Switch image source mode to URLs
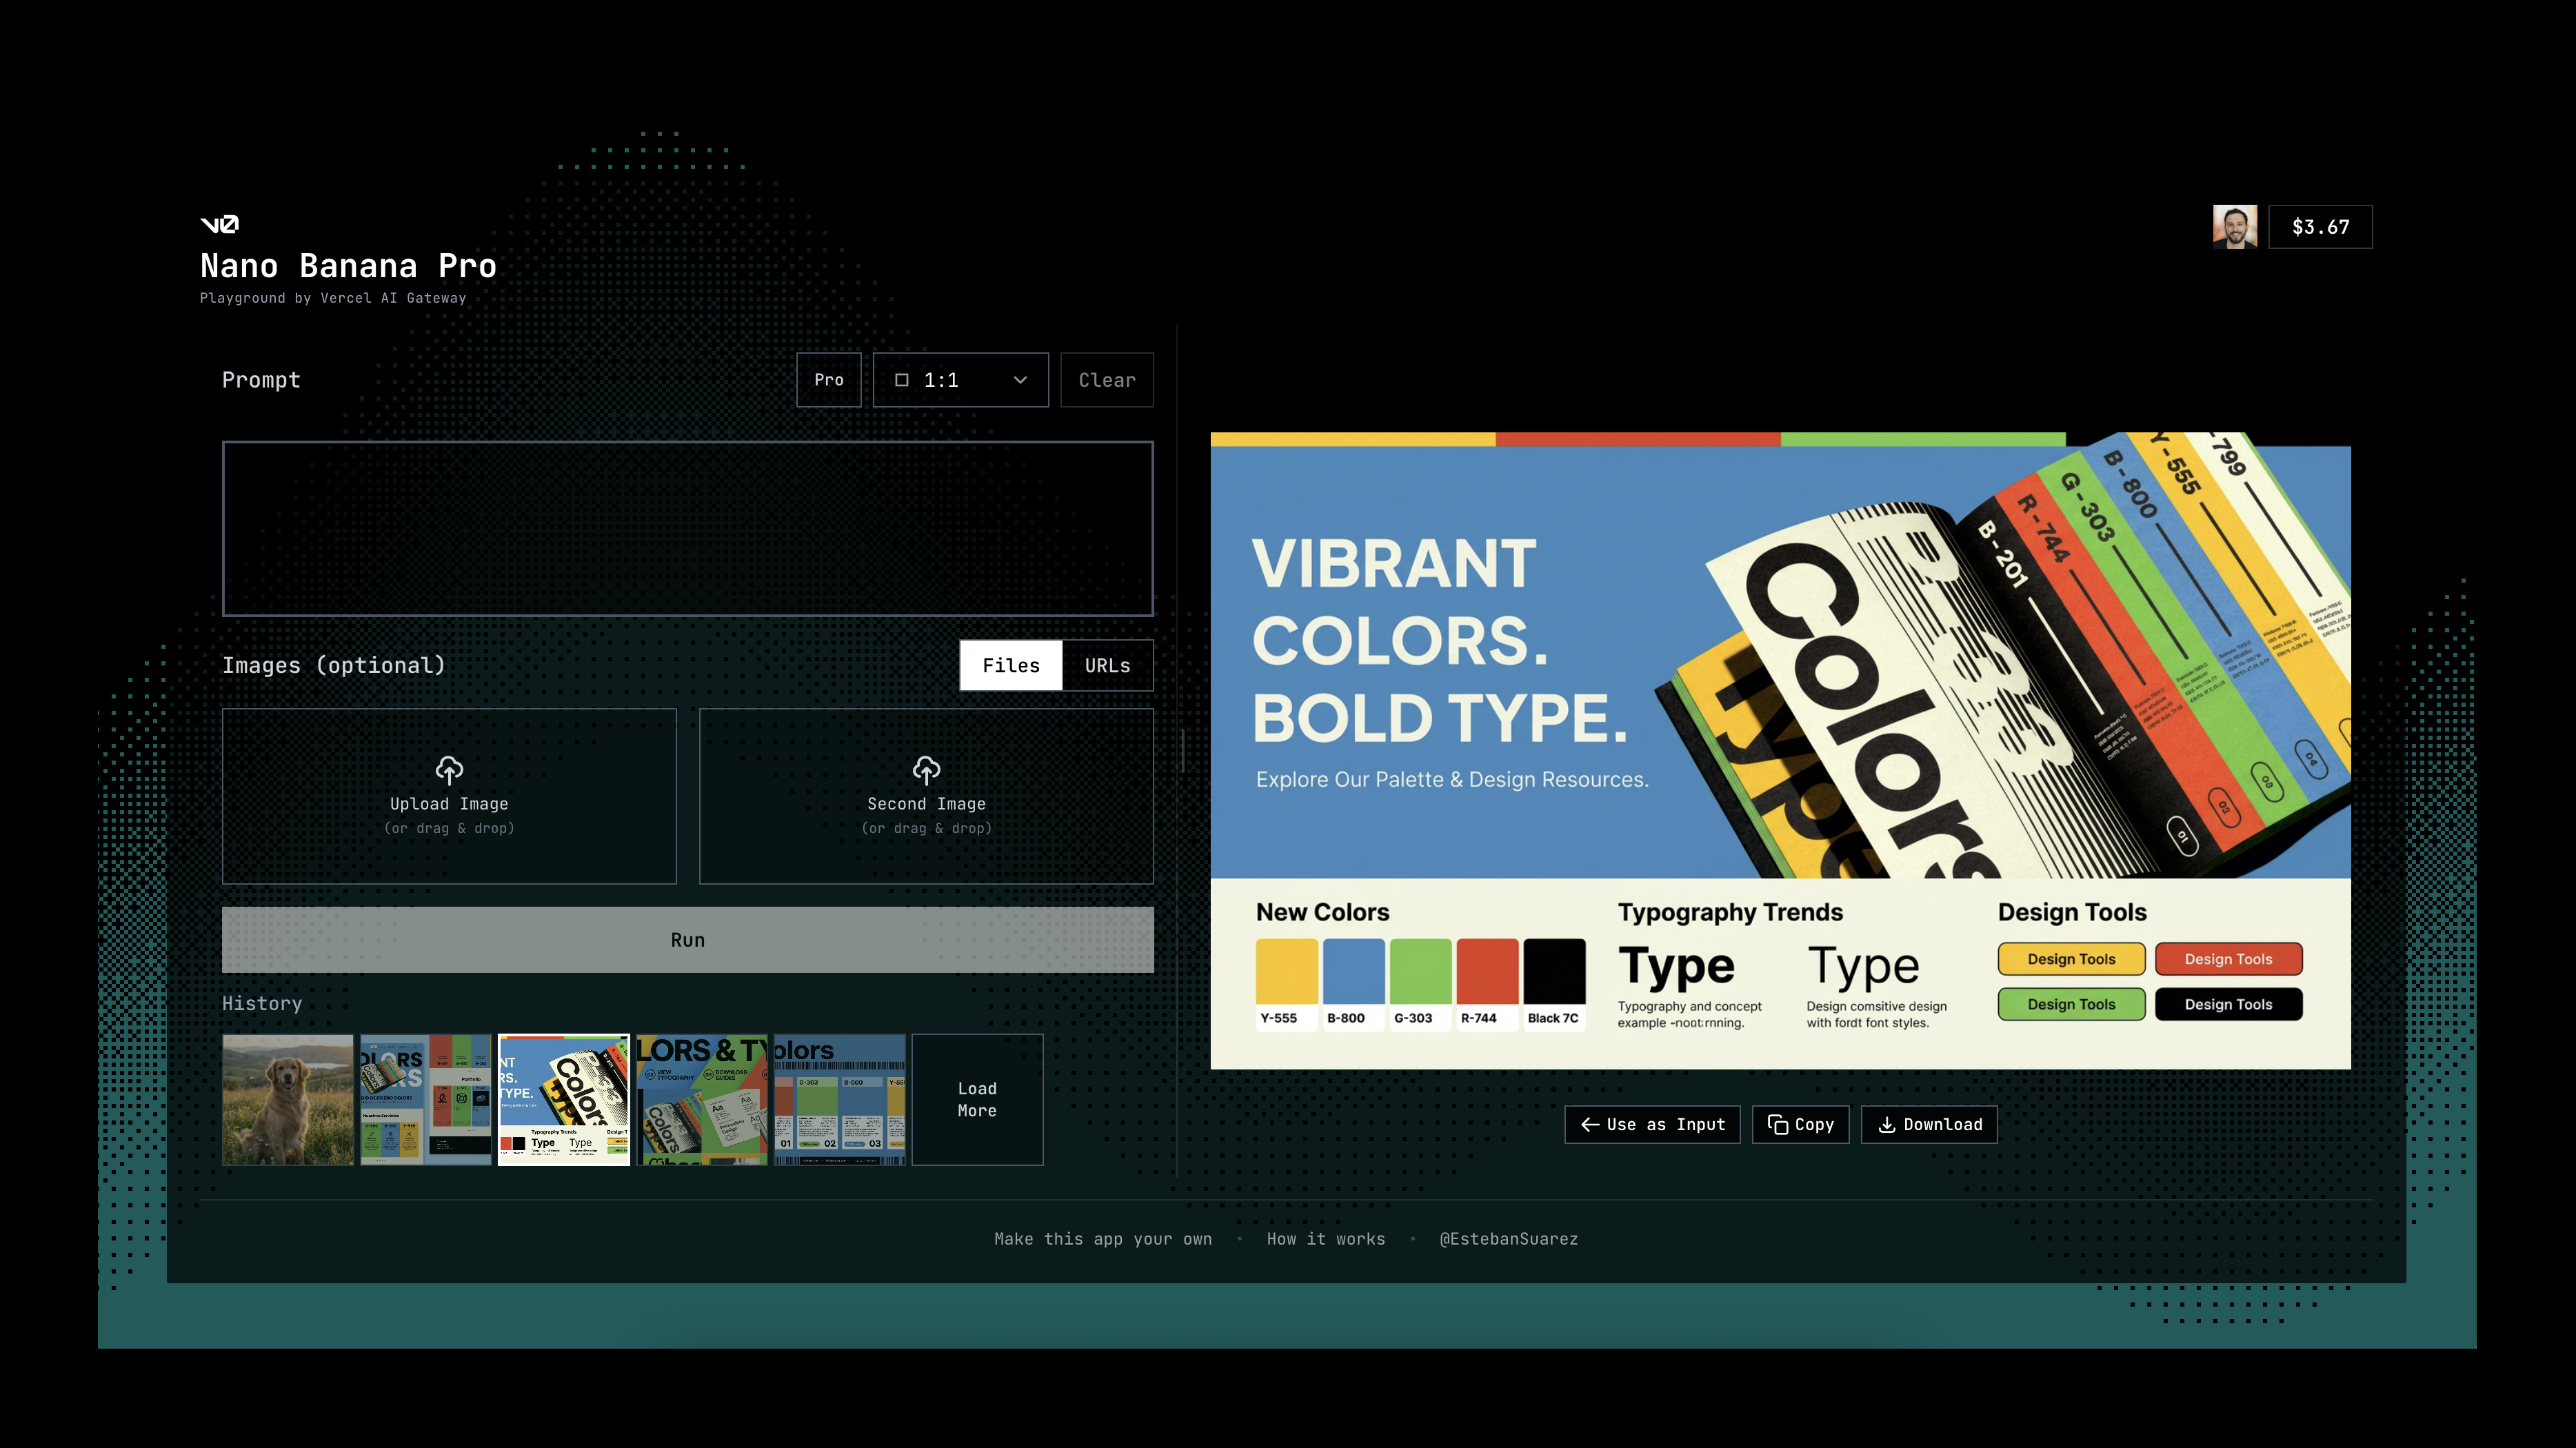Viewport: 2576px width, 1448px height. tap(1107, 664)
